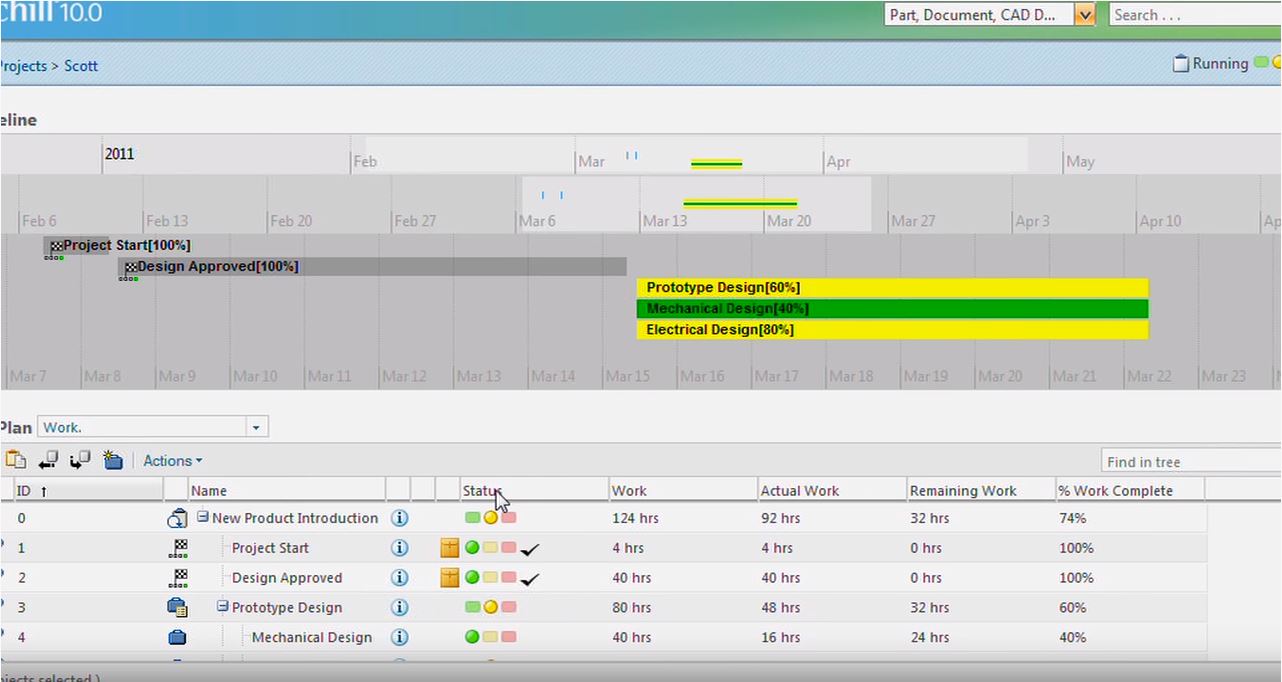1282x682 pixels.
Task: Click the Design Approved activity name
Action: [x=287, y=578]
